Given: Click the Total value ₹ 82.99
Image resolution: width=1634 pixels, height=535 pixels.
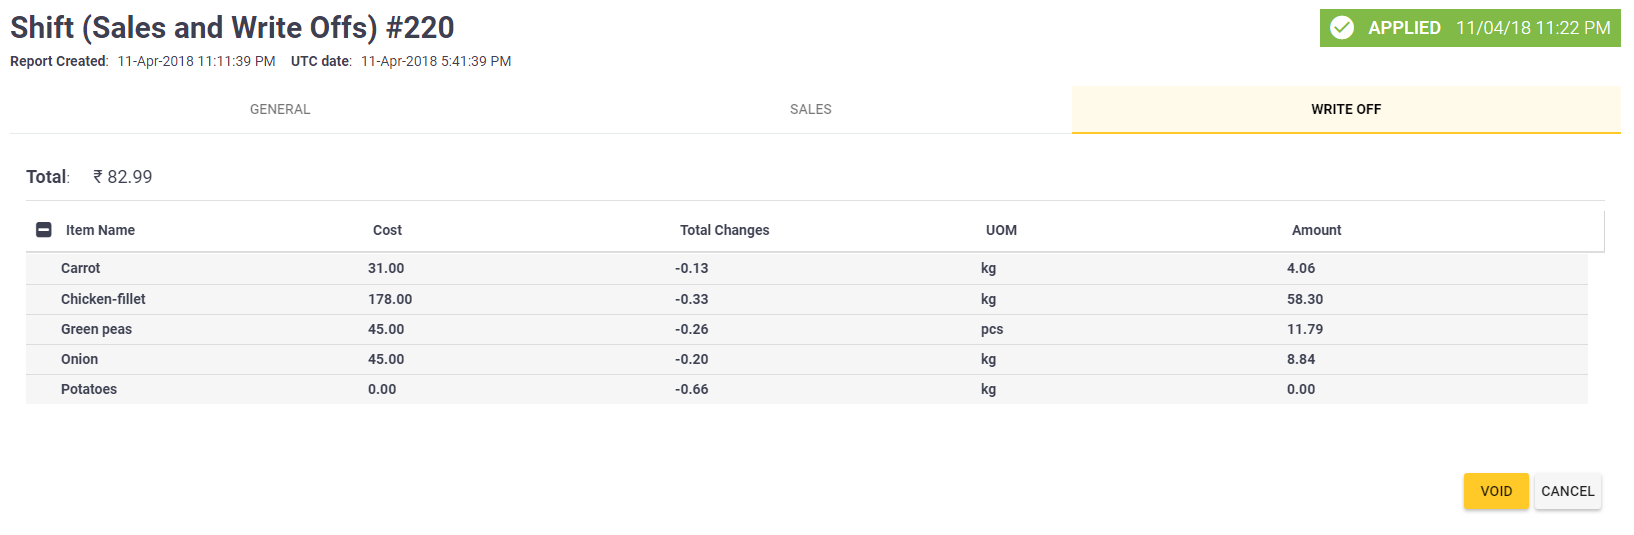Looking at the screenshot, I should [122, 177].
